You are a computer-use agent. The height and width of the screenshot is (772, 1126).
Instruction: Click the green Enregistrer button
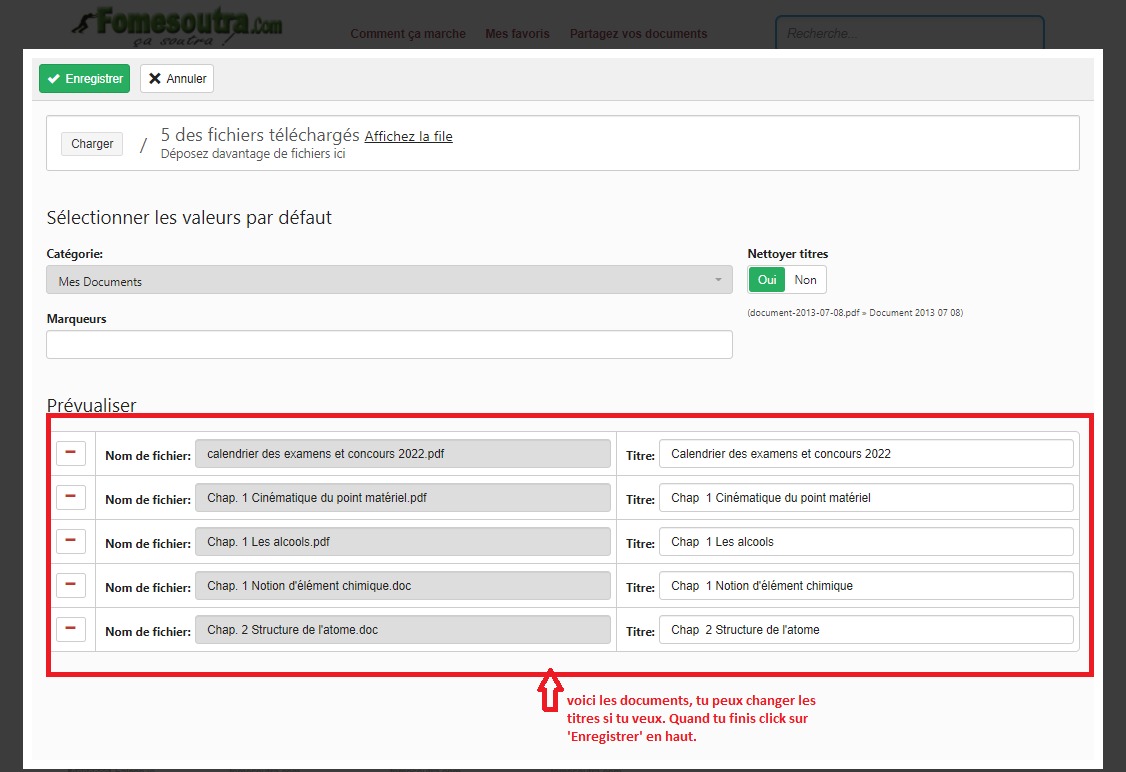pyautogui.click(x=85, y=78)
